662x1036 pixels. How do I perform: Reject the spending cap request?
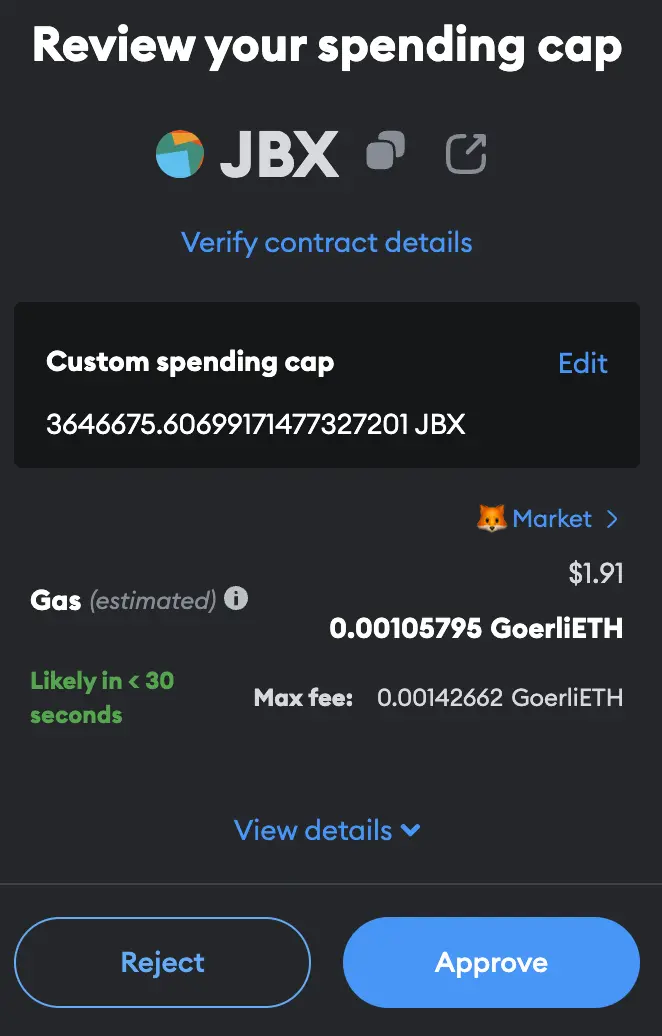162,962
